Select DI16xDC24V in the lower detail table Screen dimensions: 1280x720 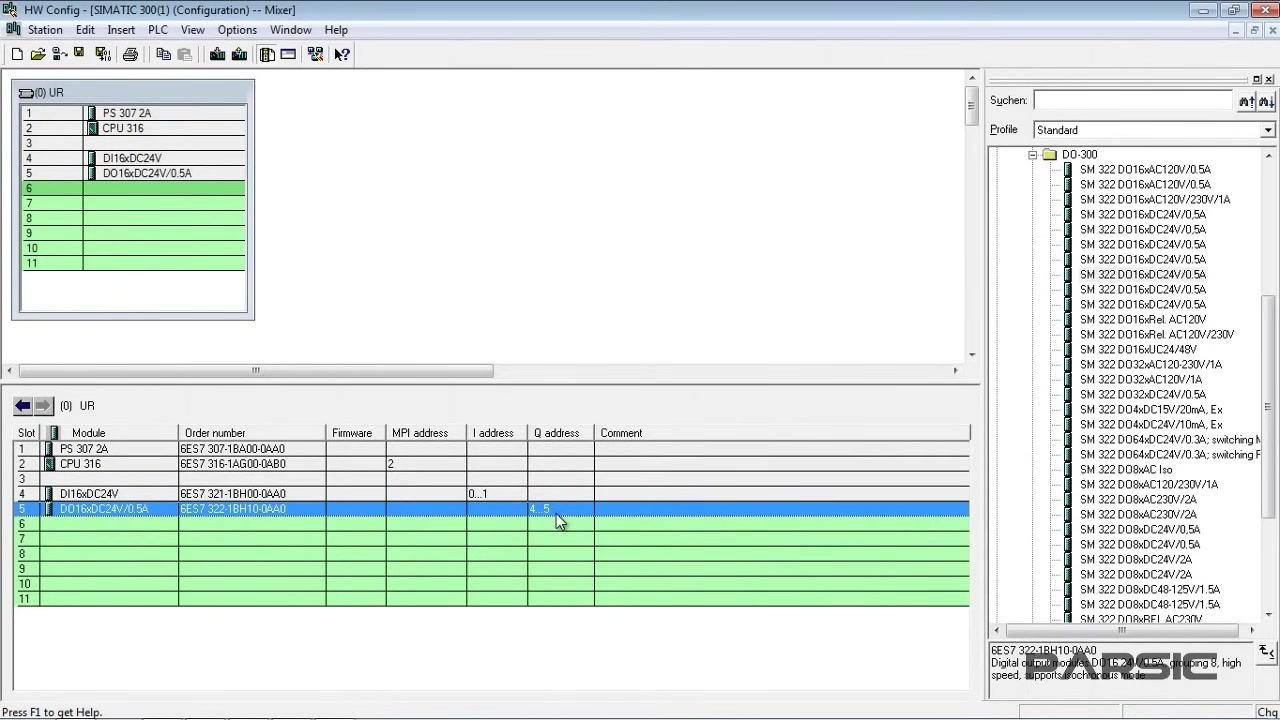(89, 494)
